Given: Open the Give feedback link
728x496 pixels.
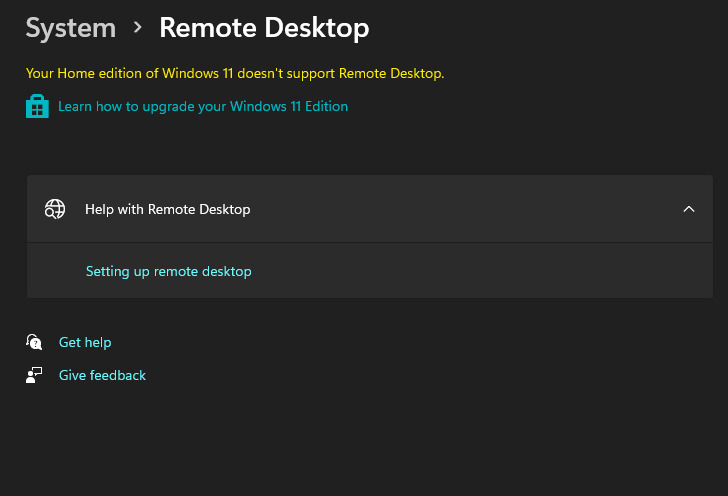Looking at the screenshot, I should pos(102,375).
